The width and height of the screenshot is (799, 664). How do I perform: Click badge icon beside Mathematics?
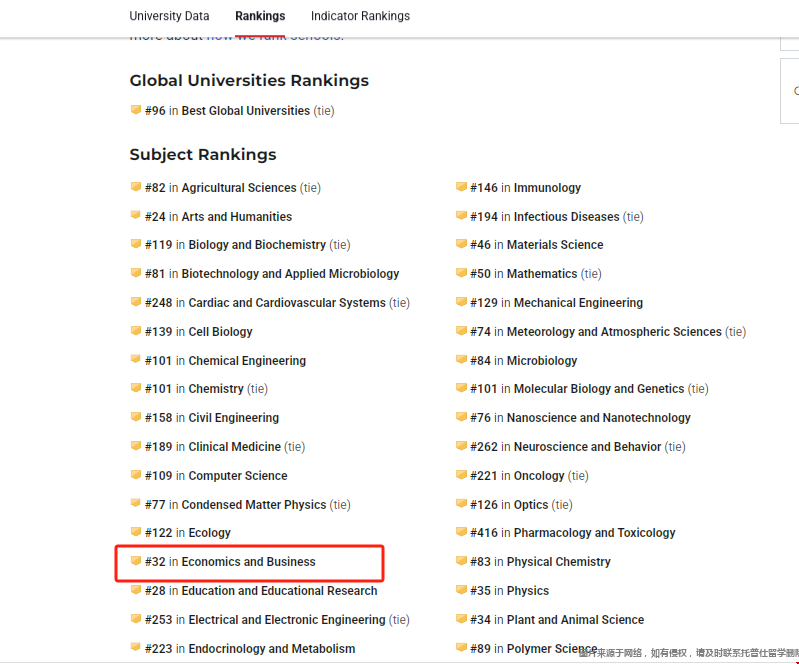(x=461, y=273)
